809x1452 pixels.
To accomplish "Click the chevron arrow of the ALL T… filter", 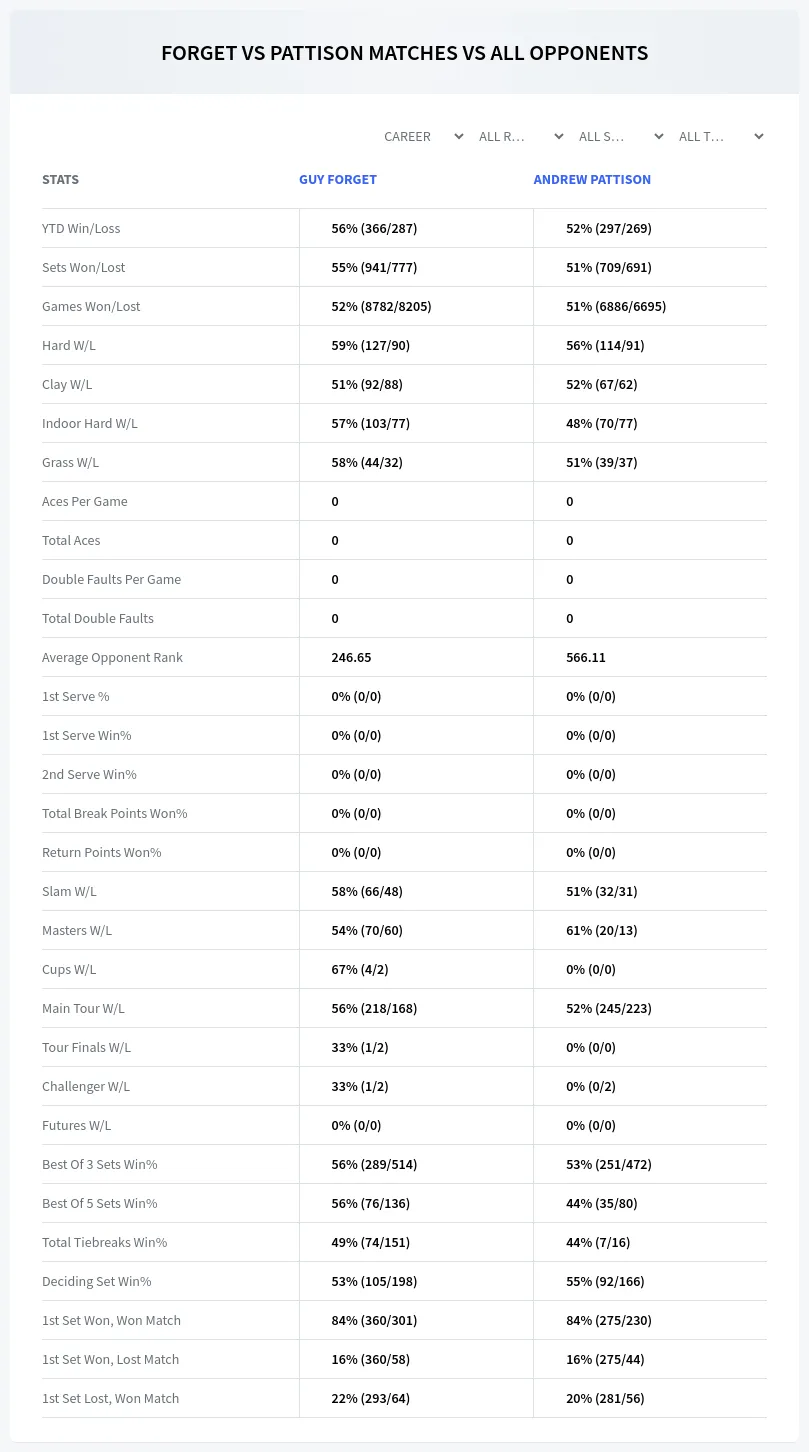I will point(758,136).
